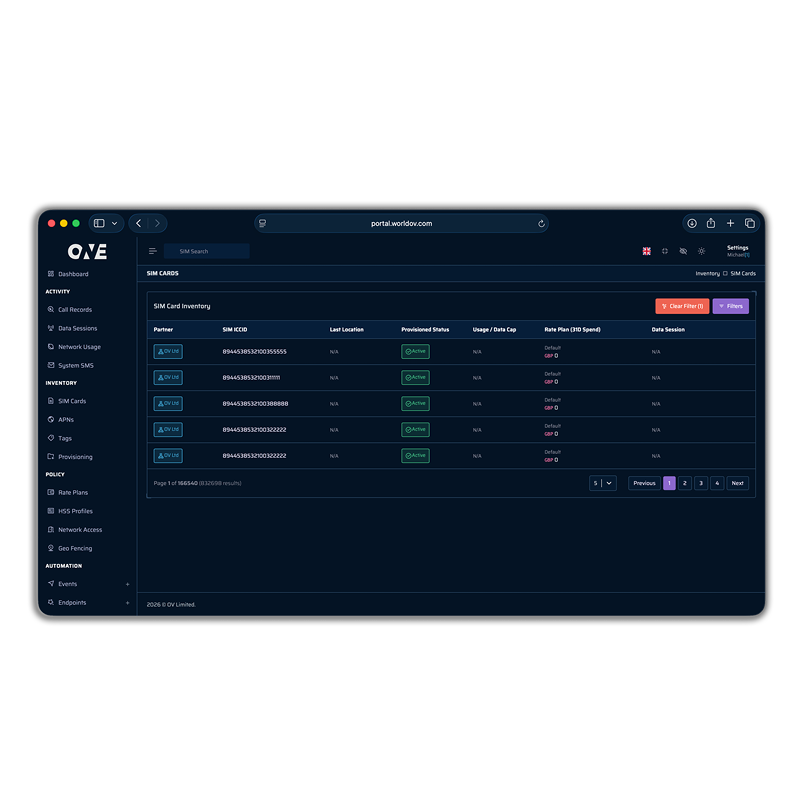Viewport: 800px width, 800px height.
Task: Click the SIM Search input field
Action: (x=207, y=251)
